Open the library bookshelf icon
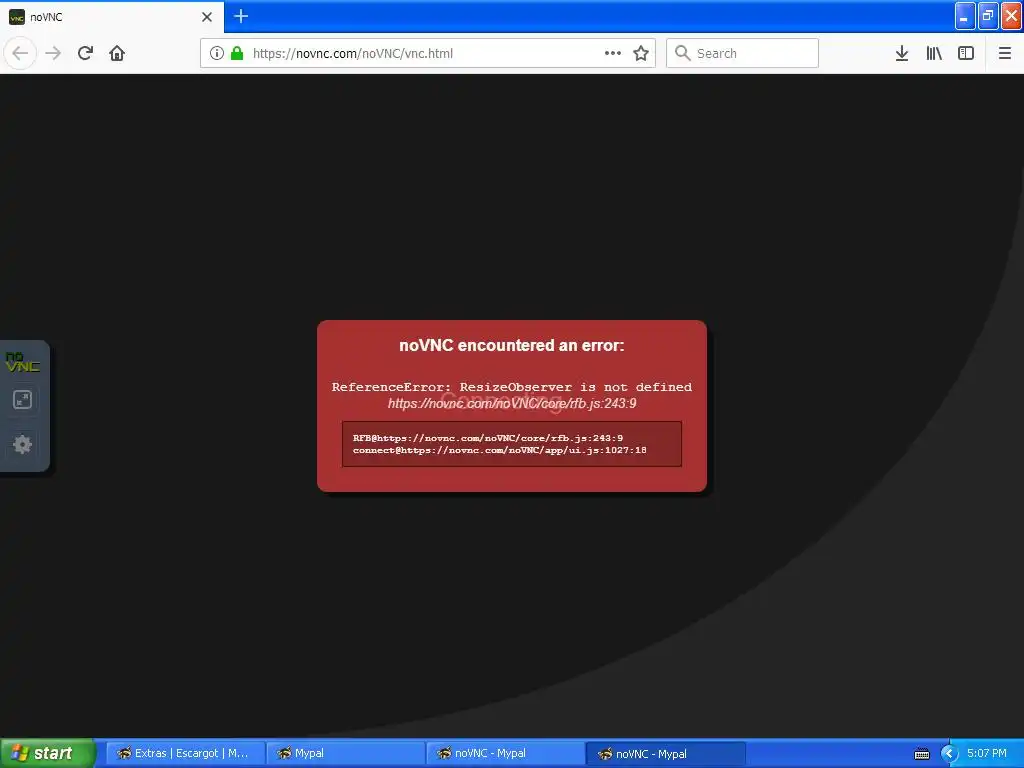The image size is (1024, 768). [x=934, y=53]
